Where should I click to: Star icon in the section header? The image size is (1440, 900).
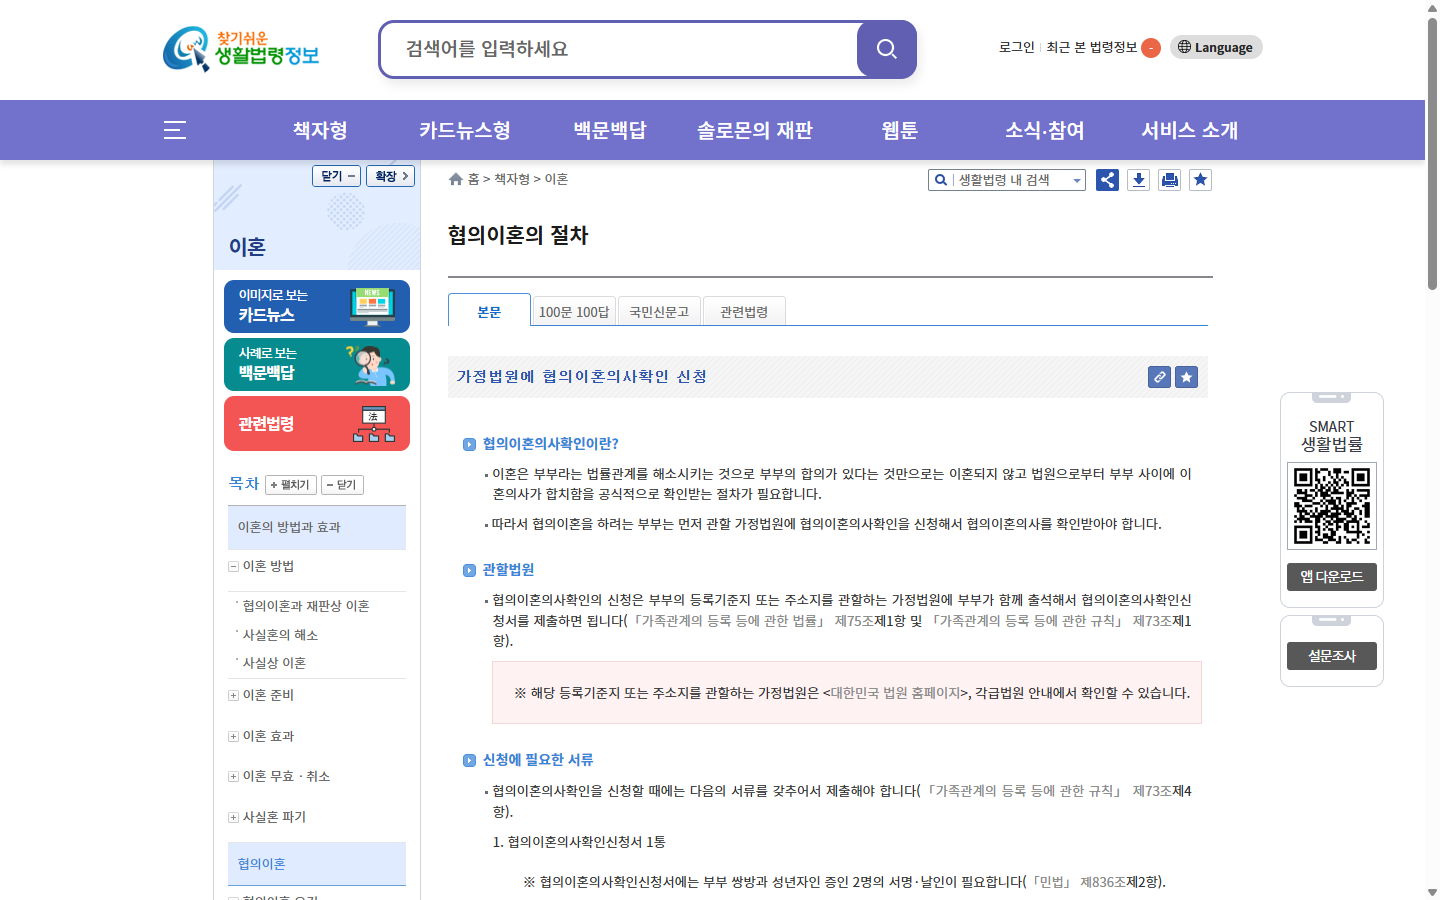(x=1186, y=377)
